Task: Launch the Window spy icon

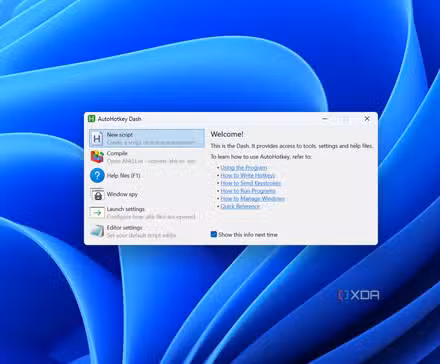Action: click(x=97, y=194)
